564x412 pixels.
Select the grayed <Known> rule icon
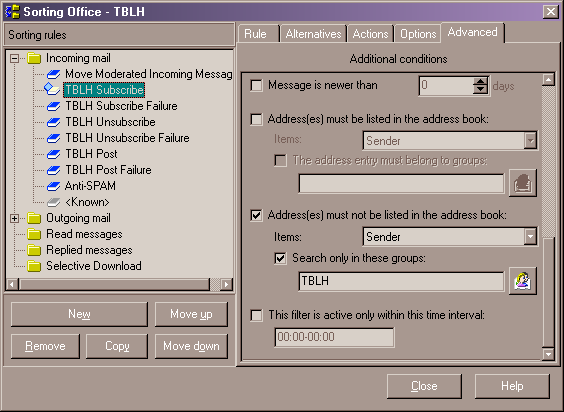tap(54, 202)
